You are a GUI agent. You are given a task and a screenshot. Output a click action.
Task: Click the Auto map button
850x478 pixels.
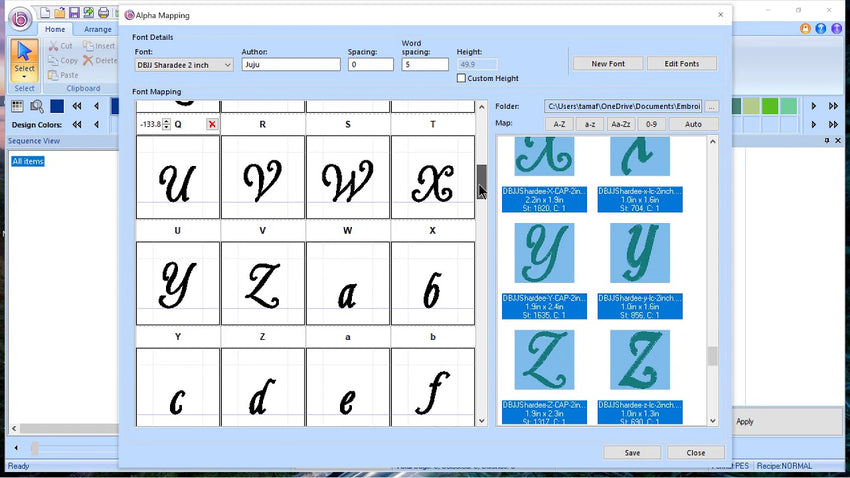pos(693,124)
